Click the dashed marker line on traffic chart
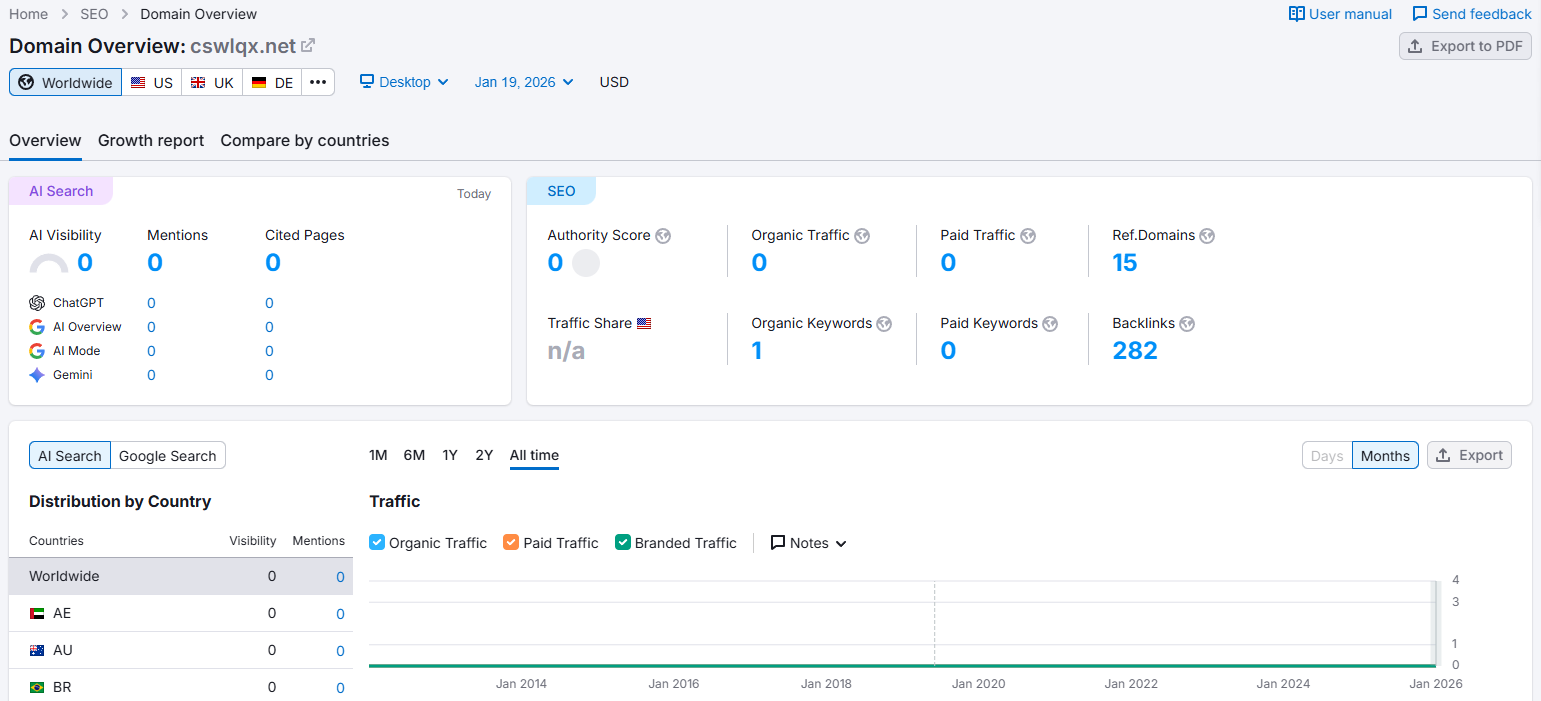This screenshot has width=1541, height=701. point(935,624)
